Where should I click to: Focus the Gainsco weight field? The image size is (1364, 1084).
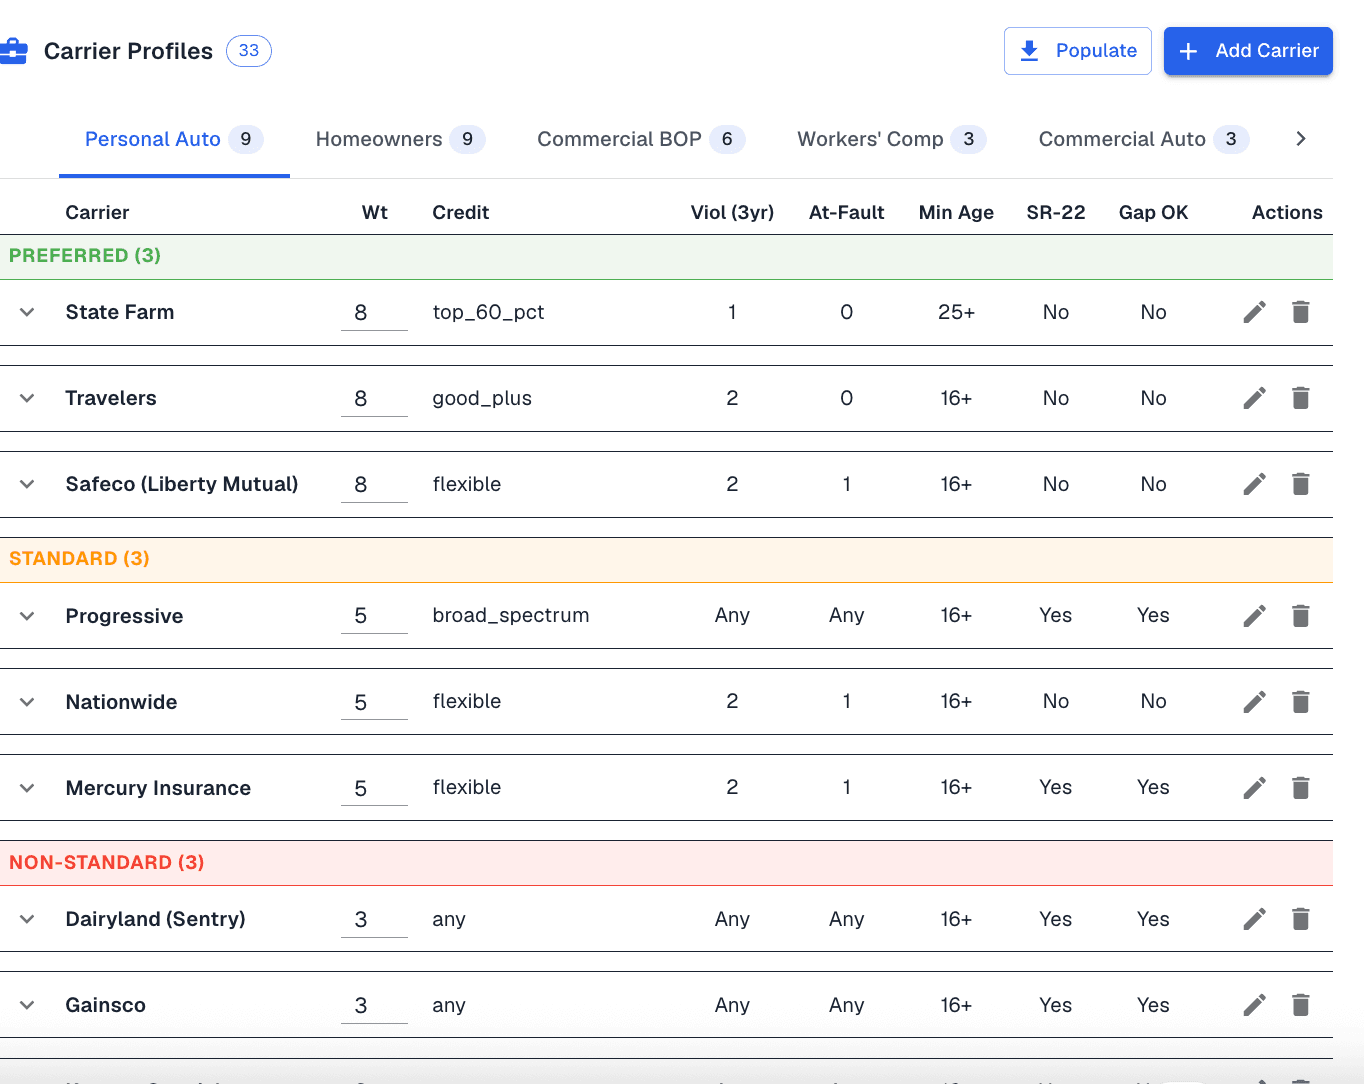374,1006
